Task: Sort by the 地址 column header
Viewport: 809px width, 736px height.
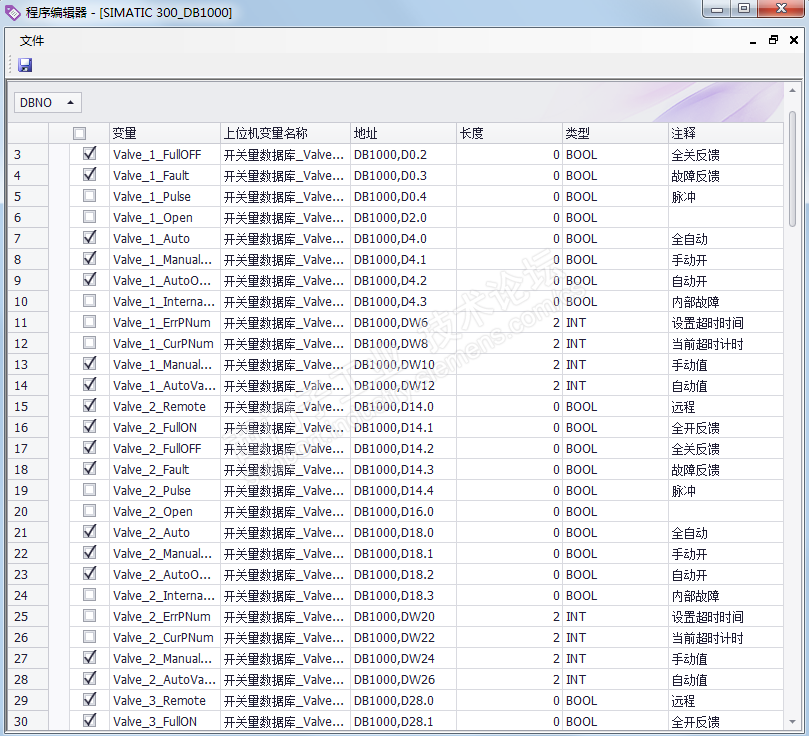Action: [x=403, y=134]
